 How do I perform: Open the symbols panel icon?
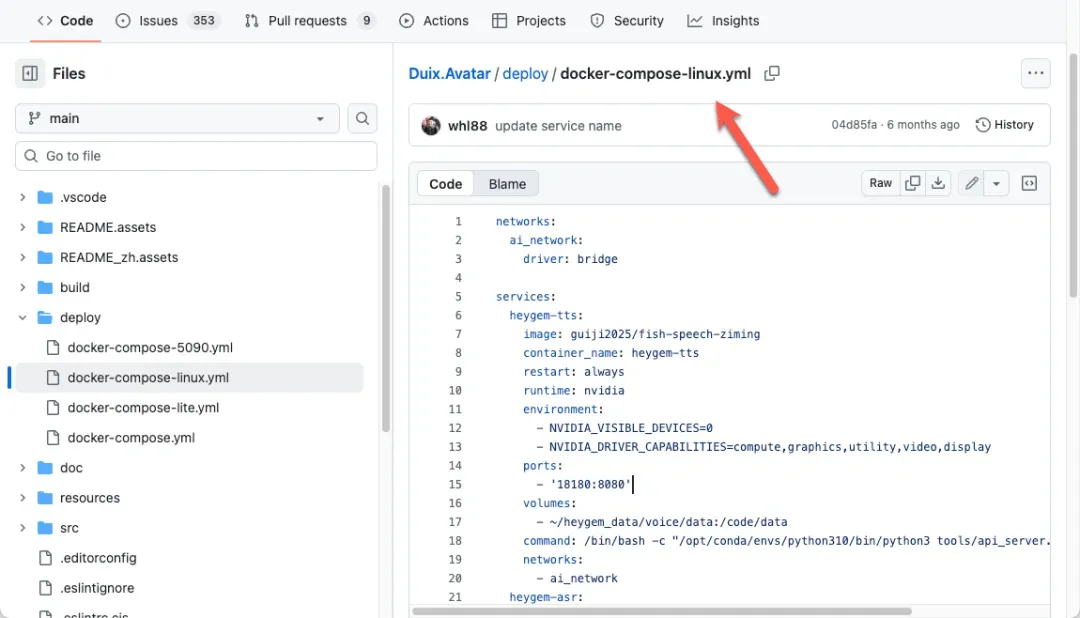pos(1029,183)
